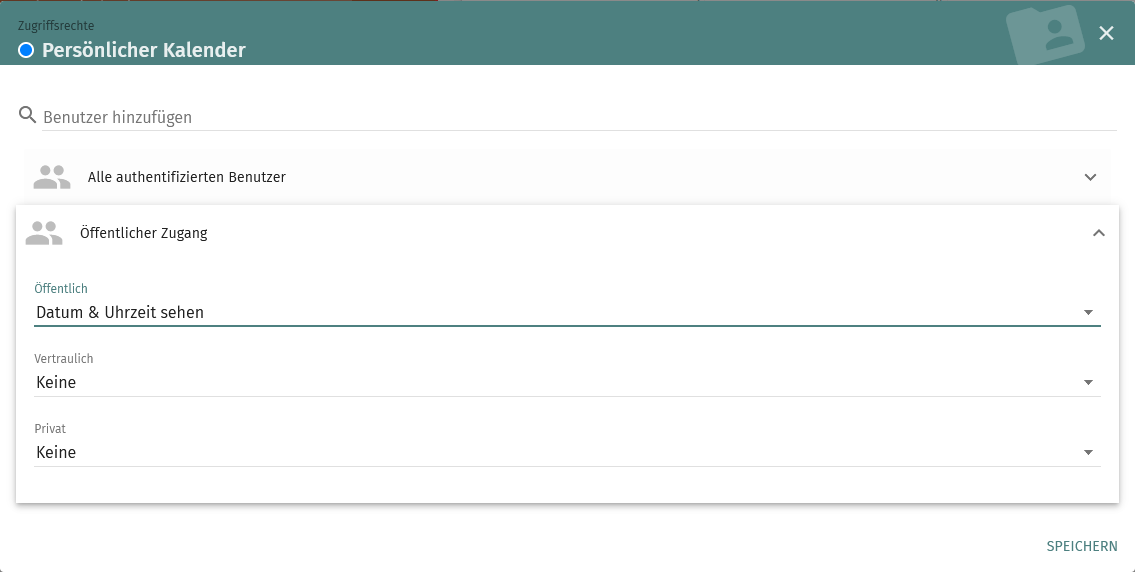Click people icon beside Öffentlicher Zugang
This screenshot has height=572, width=1135.
tap(44, 233)
